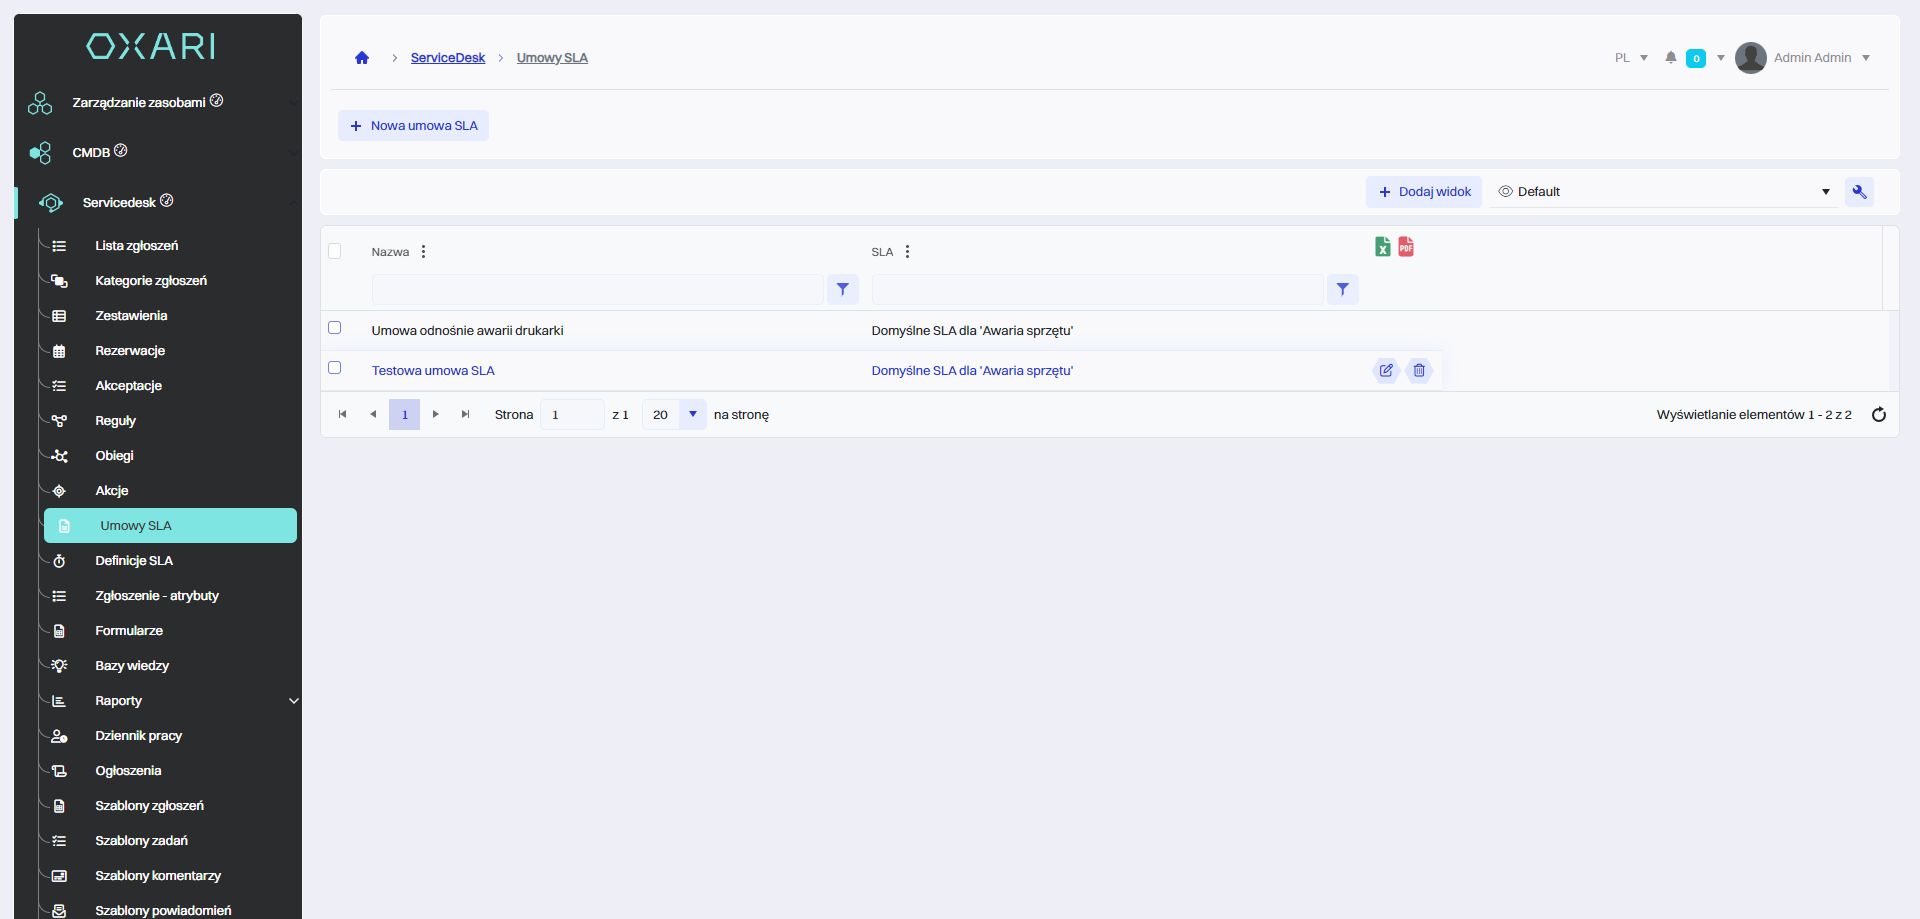Export table to PDF file

tap(1406, 247)
